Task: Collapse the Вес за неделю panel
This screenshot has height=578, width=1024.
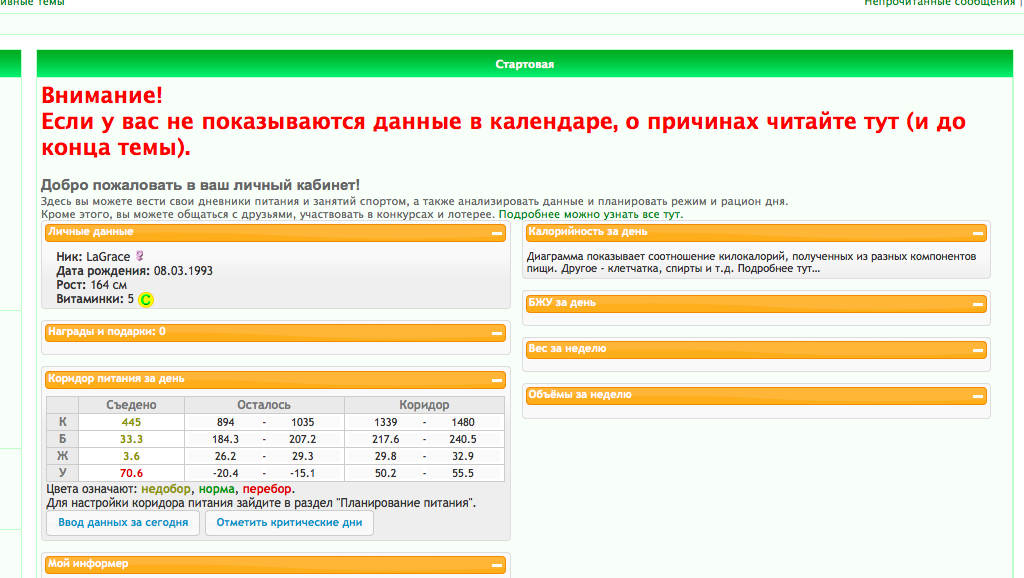Action: 978,350
